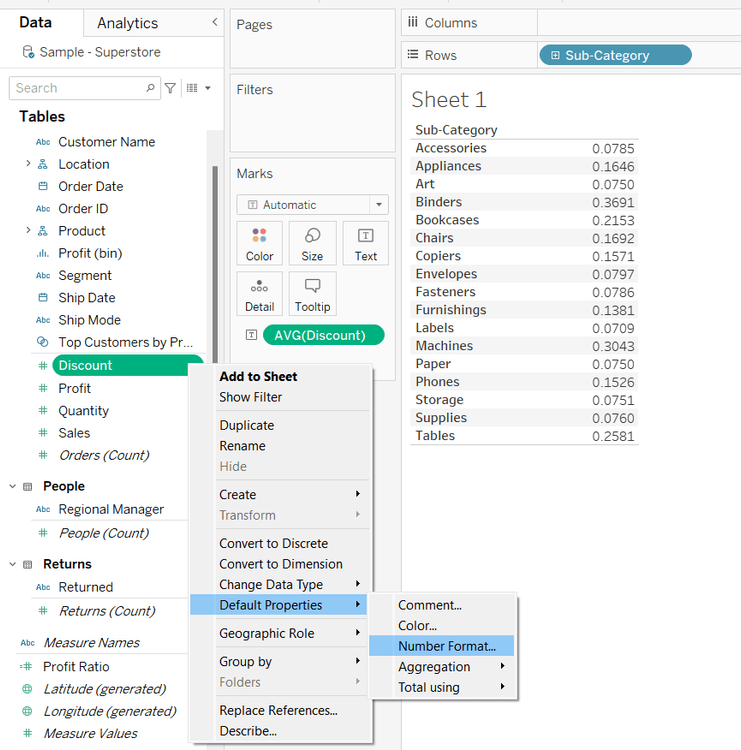The height and width of the screenshot is (750, 741).
Task: Open the Automatic mark type dropdown
Action: (312, 205)
